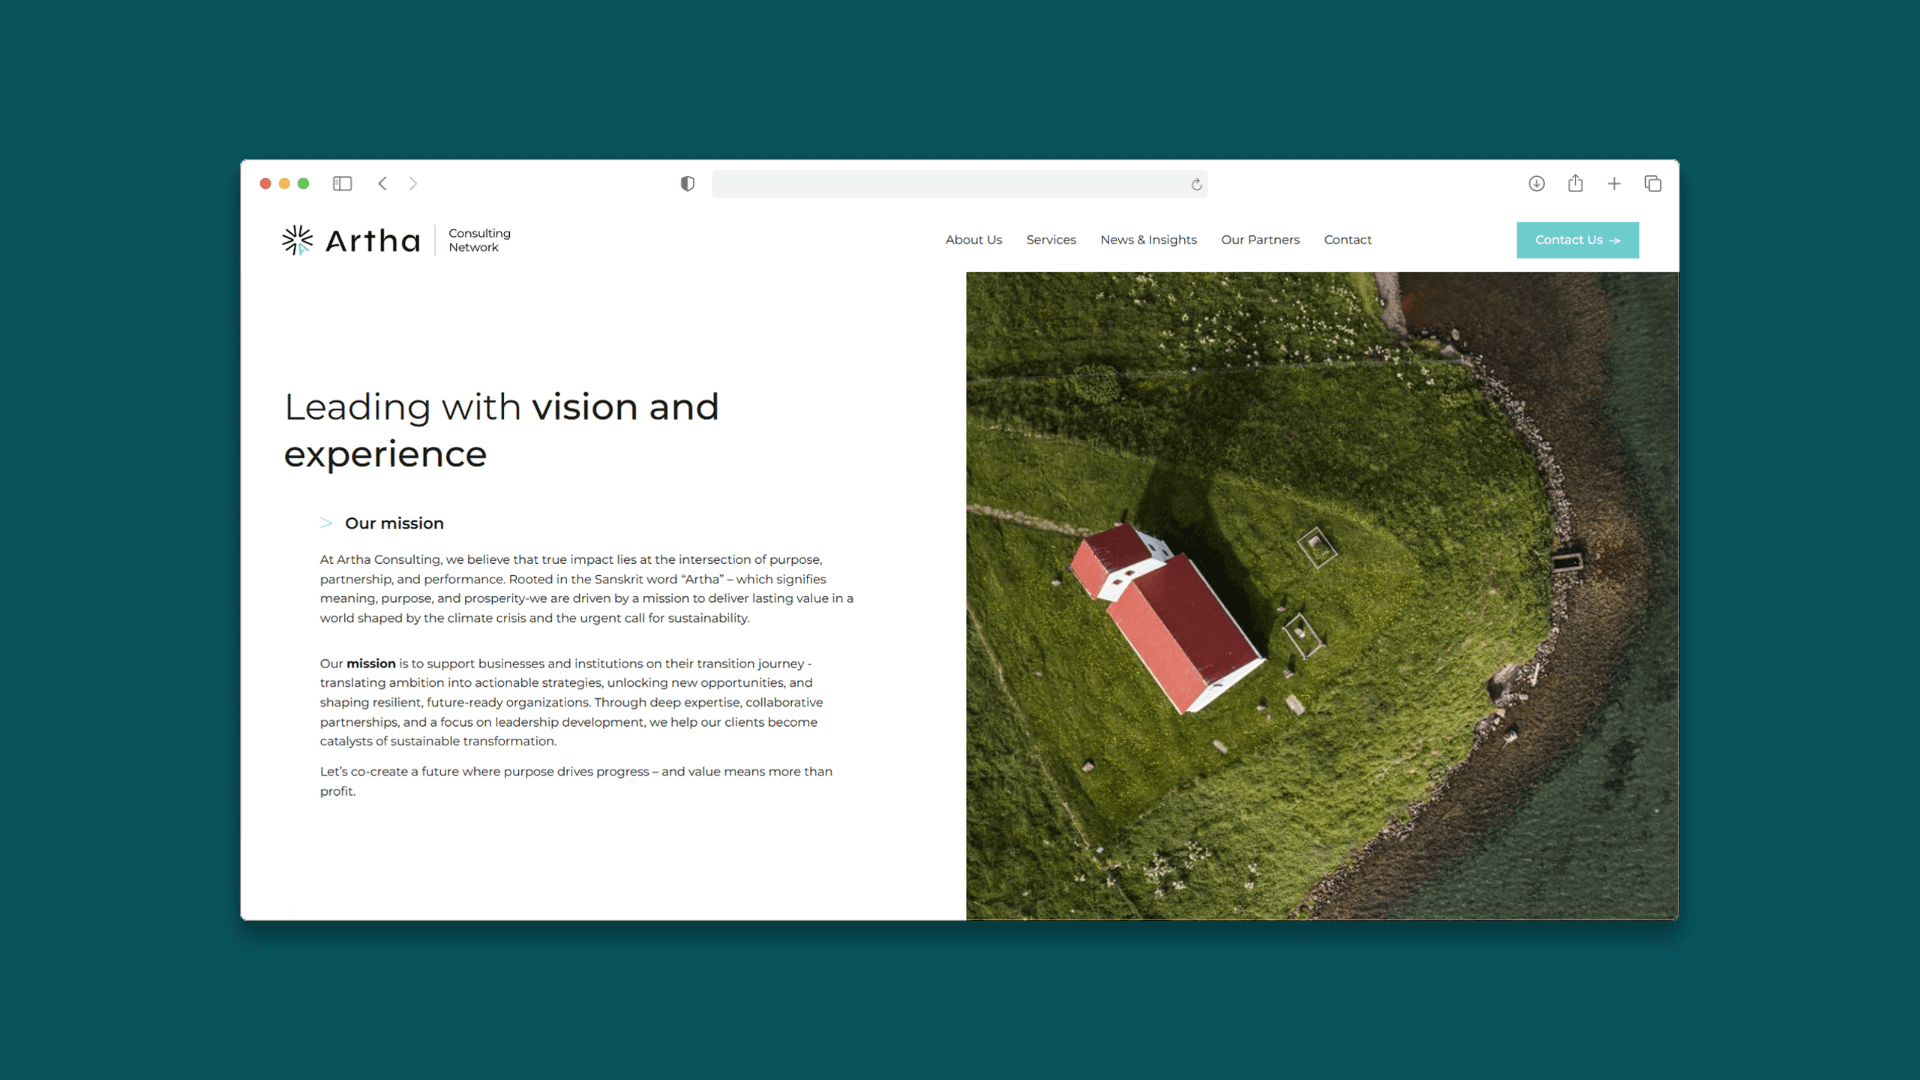Open the Services menu item
1920x1080 pixels.
point(1050,240)
